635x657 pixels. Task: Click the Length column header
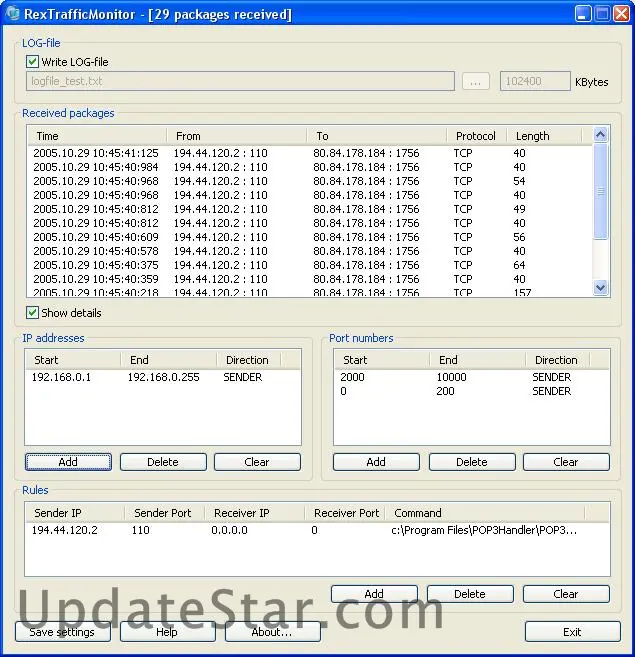pos(547,136)
